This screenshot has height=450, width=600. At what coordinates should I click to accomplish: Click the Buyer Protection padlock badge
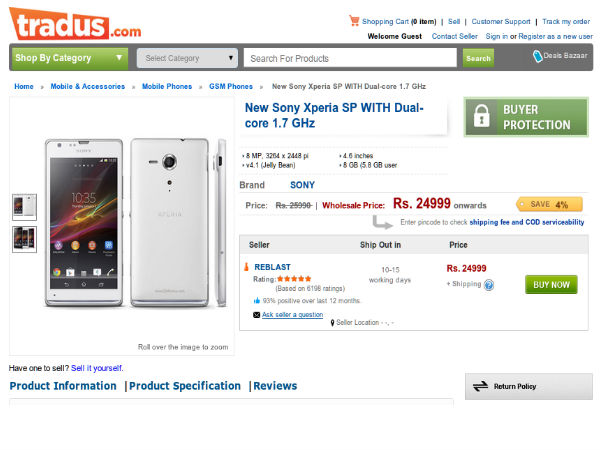pyautogui.click(x=483, y=117)
